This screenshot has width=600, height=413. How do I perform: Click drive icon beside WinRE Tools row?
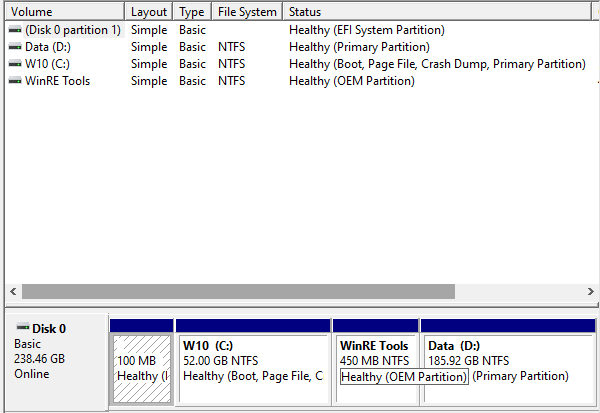(x=15, y=81)
